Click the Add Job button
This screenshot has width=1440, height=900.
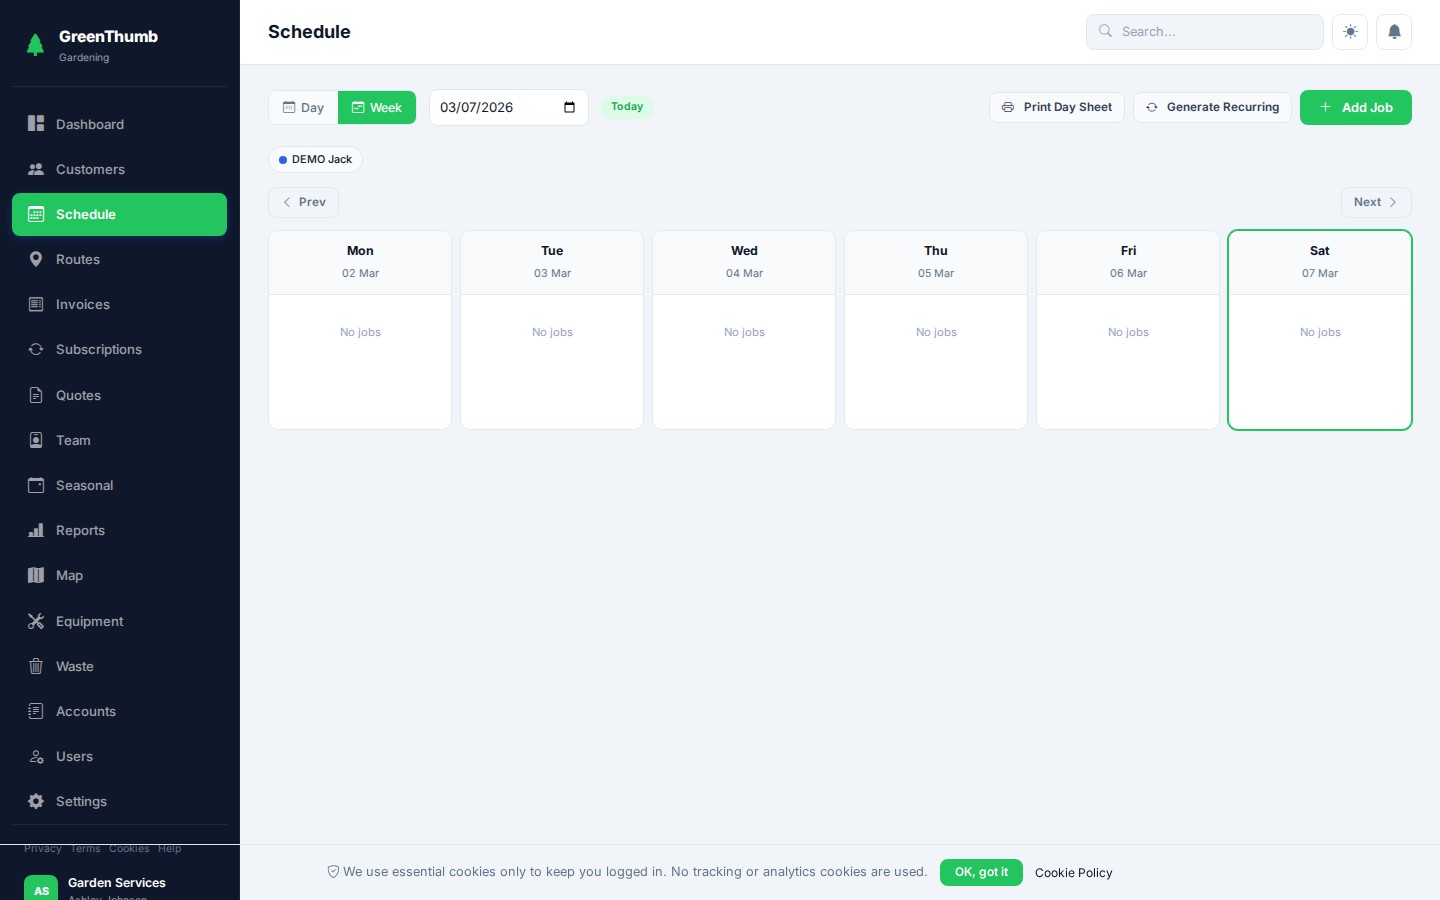(x=1355, y=107)
